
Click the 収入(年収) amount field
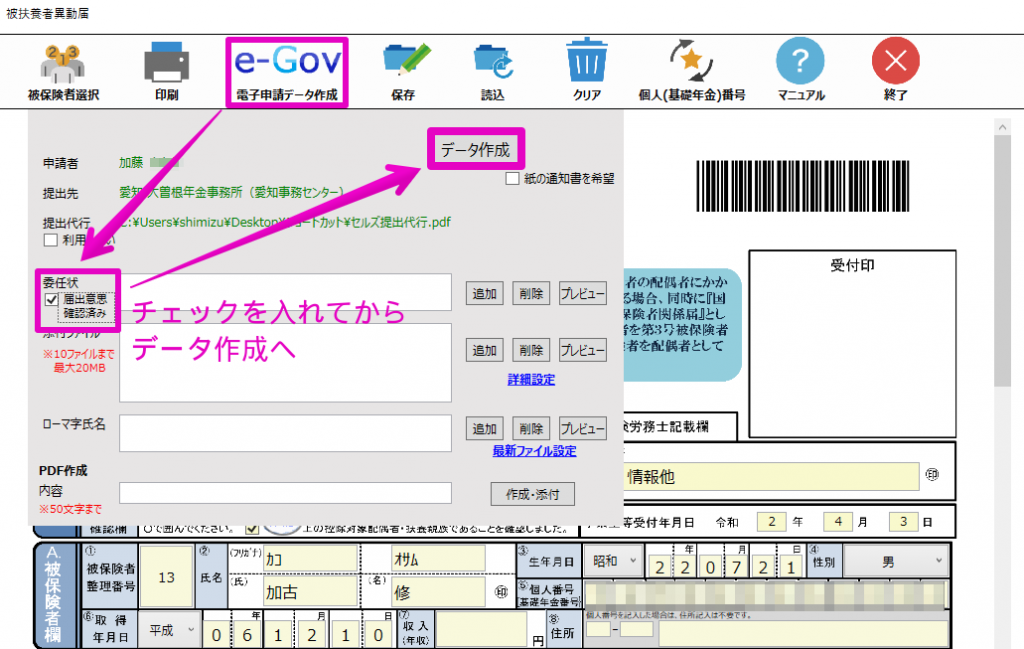click(x=481, y=630)
